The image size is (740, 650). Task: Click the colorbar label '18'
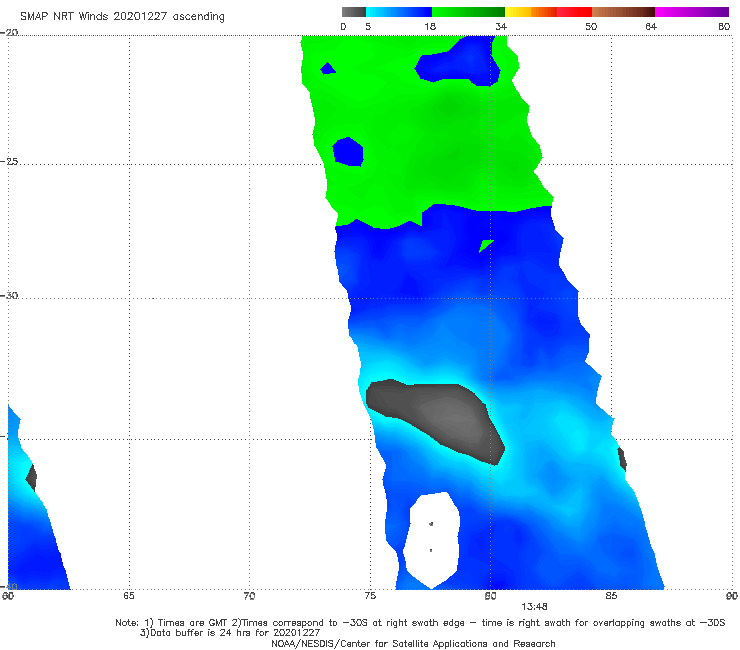(430, 26)
